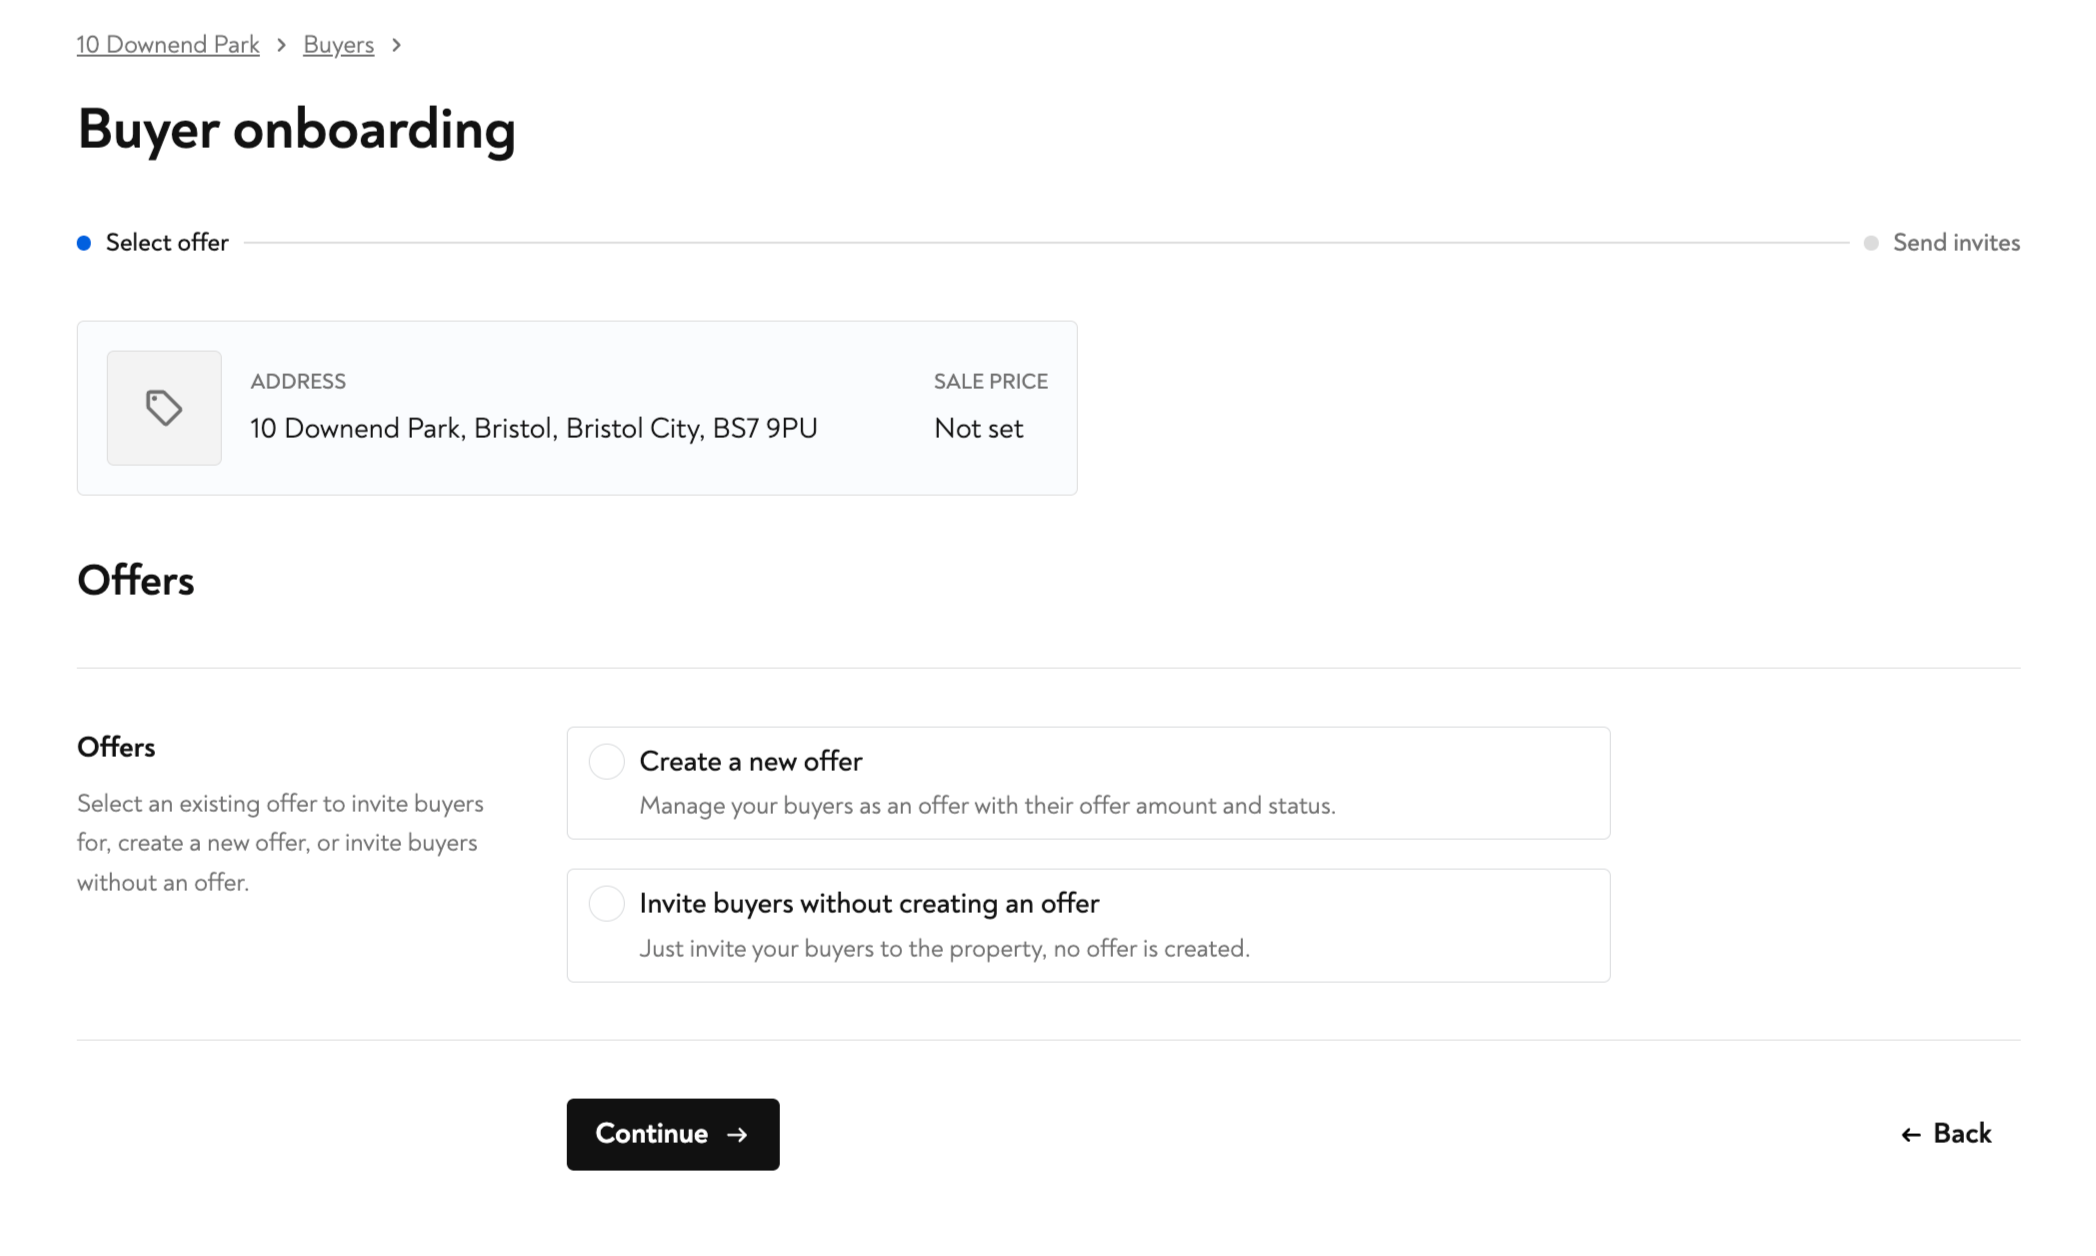Open the Buyers breadcrumb link
This screenshot has width=2096, height=1256.
click(x=338, y=45)
